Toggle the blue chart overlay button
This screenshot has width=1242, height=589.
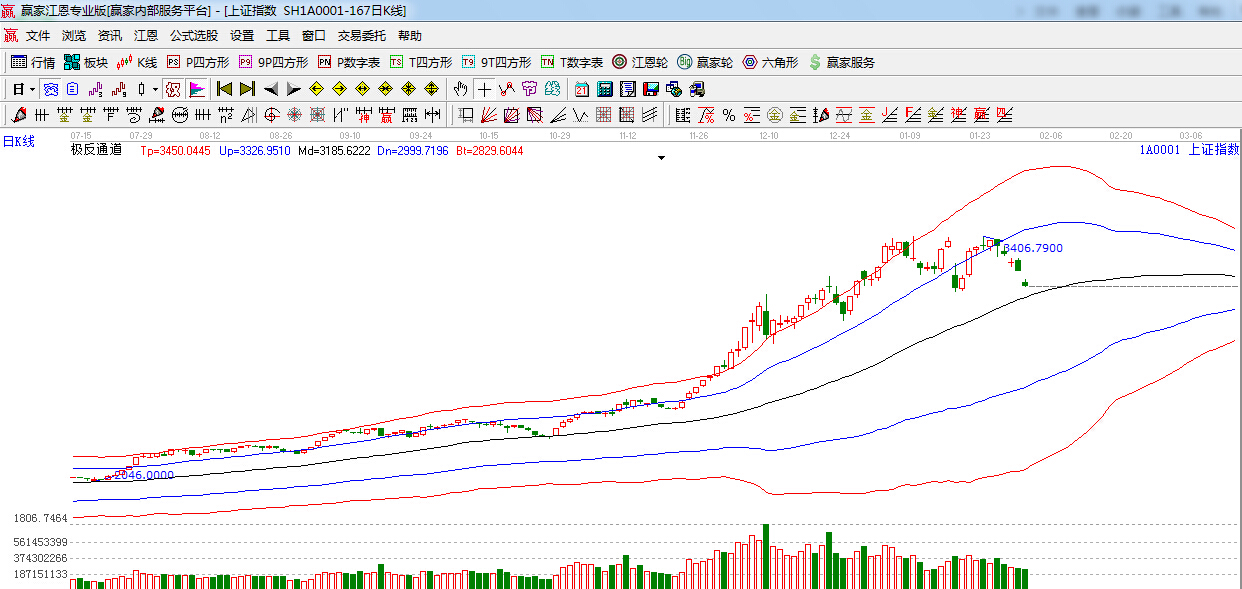click(x=50, y=89)
